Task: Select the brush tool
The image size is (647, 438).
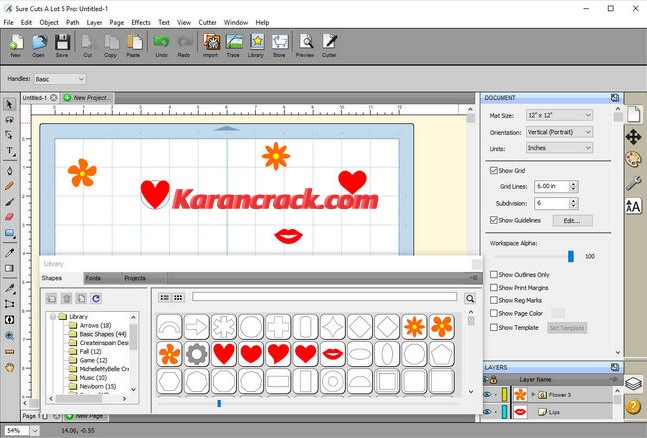Action: (x=9, y=202)
